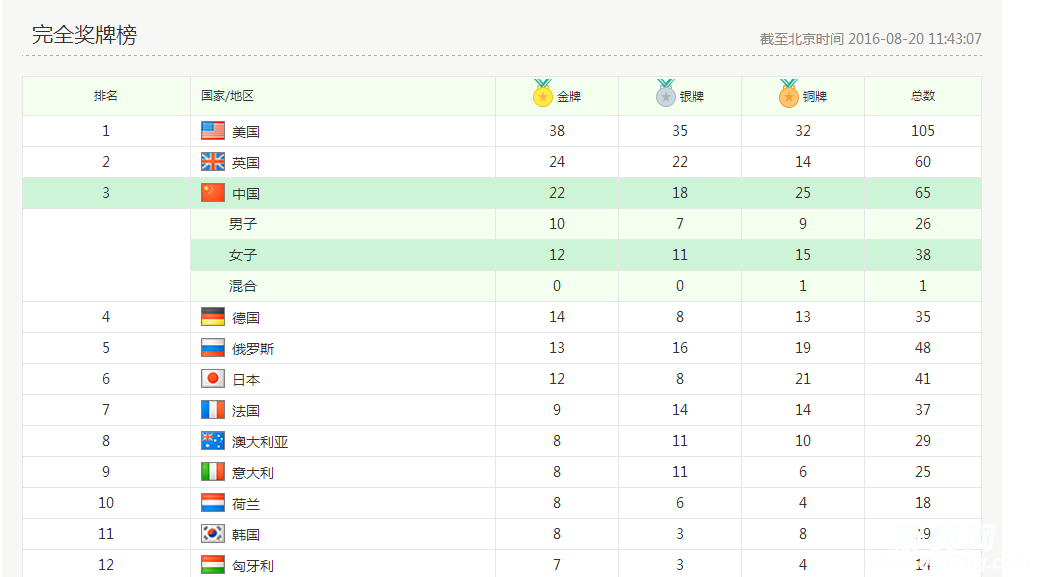Click the gold medal icon in header
The height and width of the screenshot is (577, 1037).
click(542, 95)
